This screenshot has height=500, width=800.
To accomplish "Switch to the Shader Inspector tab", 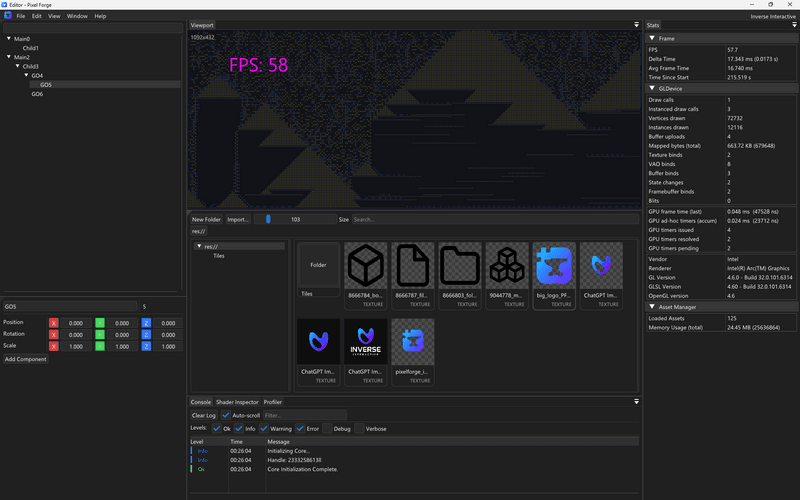I will [x=237, y=402].
